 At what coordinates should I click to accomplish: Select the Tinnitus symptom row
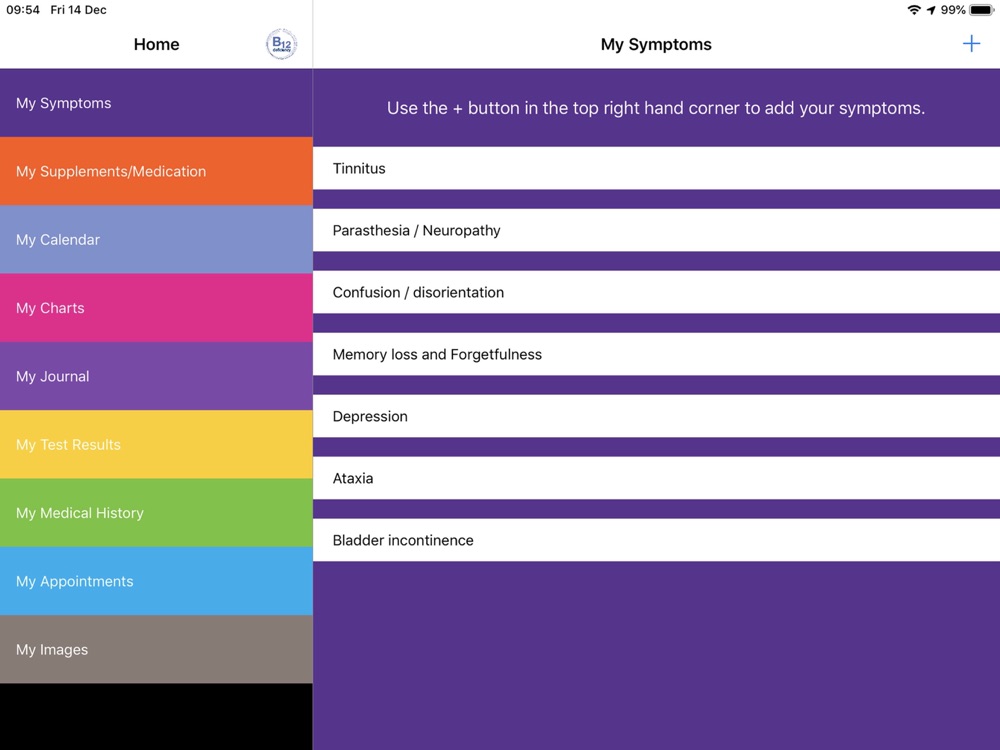pyautogui.click(x=656, y=168)
